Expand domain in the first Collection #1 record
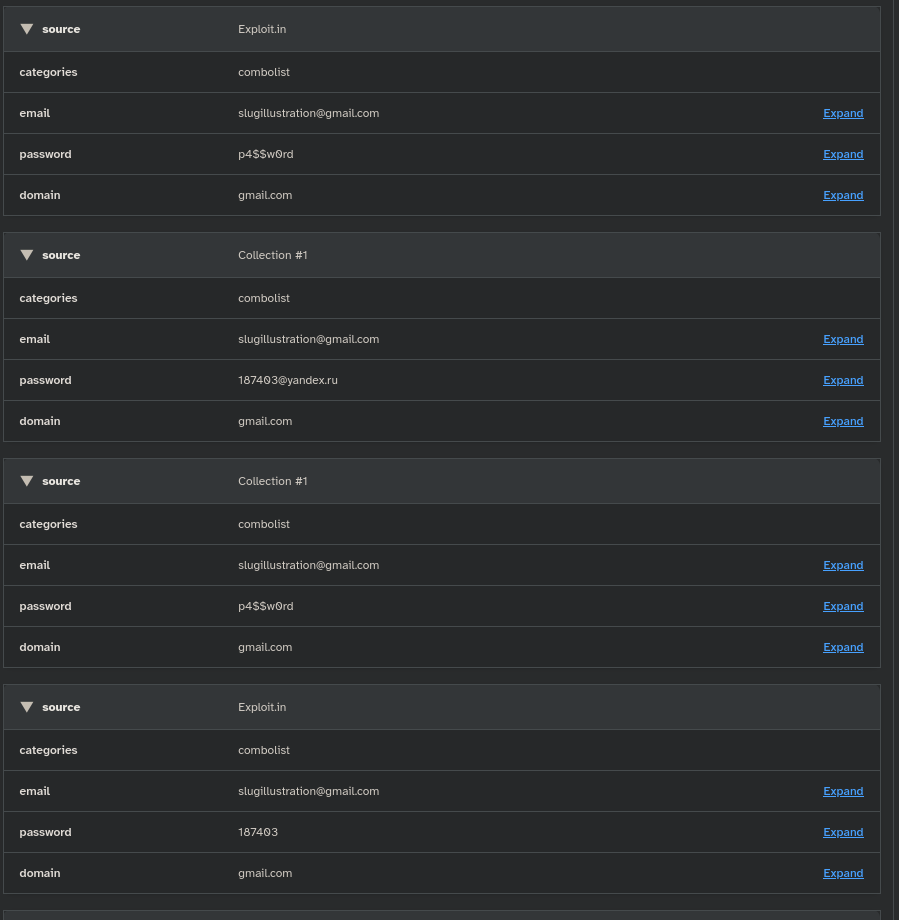899x920 pixels. 842,421
